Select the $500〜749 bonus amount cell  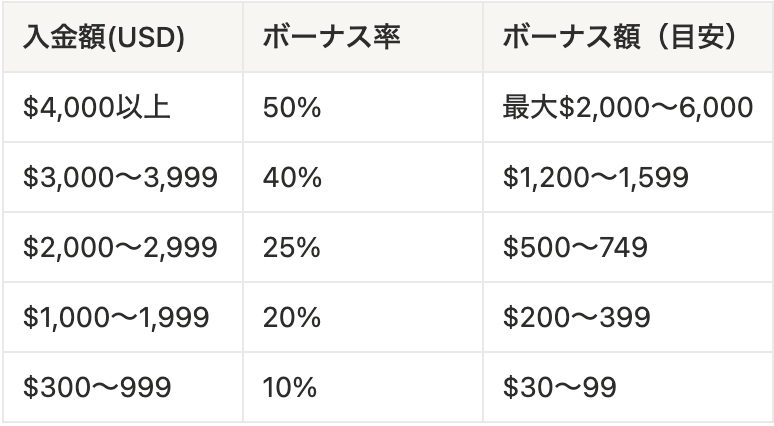point(575,247)
